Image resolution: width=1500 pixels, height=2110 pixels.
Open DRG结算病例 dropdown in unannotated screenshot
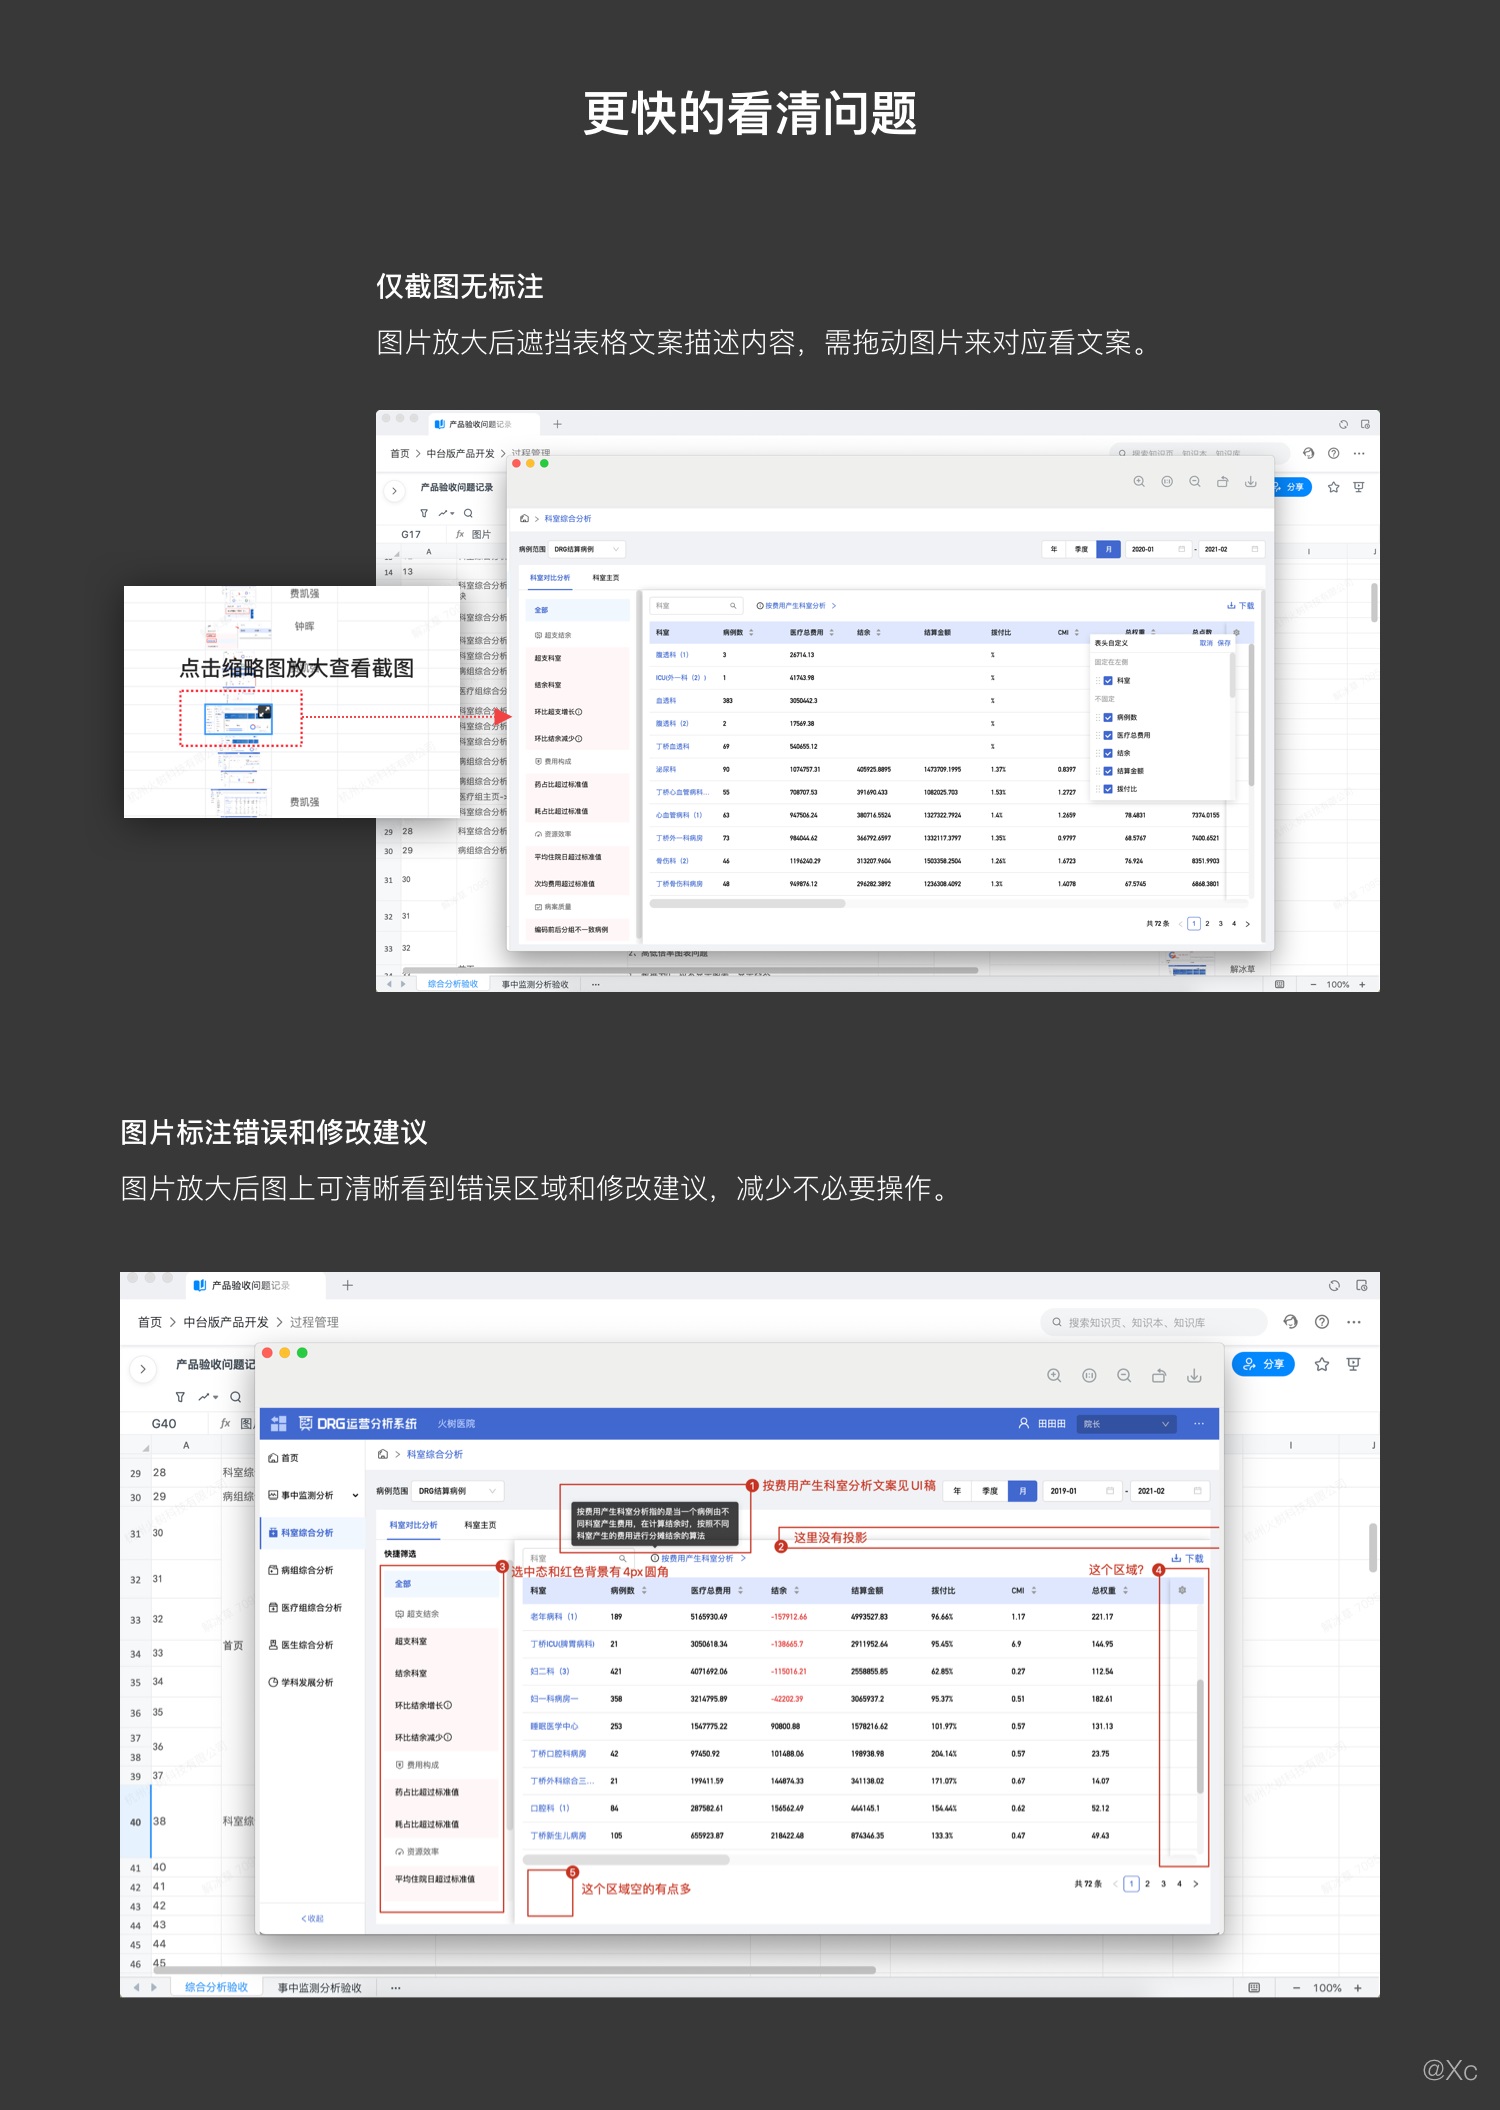coord(588,549)
